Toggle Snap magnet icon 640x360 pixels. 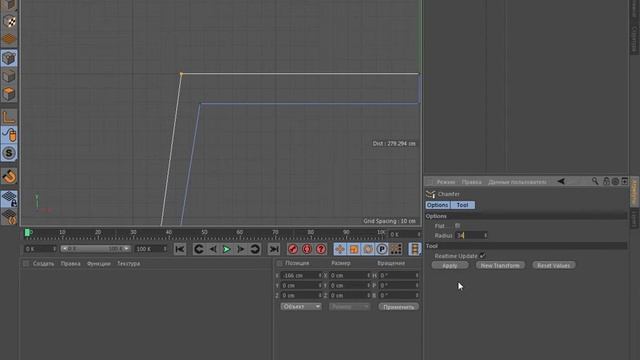point(9,176)
